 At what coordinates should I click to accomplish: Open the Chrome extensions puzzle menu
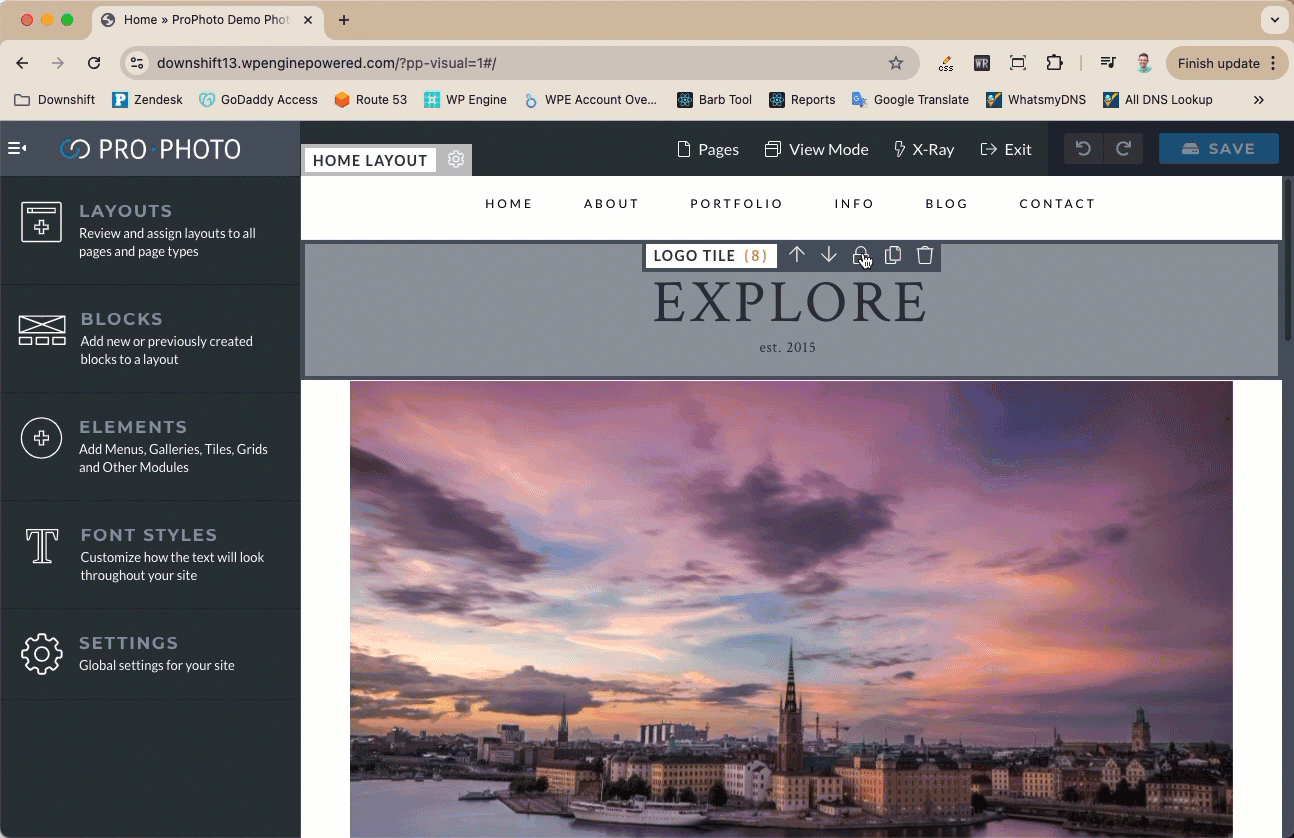pyautogui.click(x=1054, y=63)
